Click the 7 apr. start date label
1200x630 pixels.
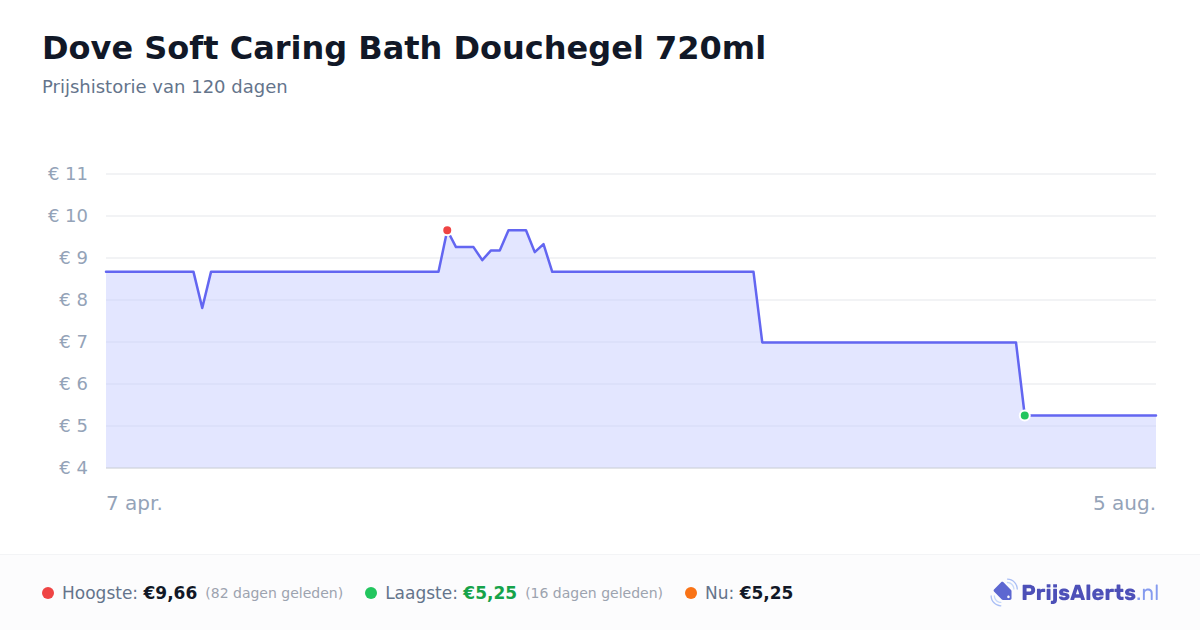click(135, 503)
